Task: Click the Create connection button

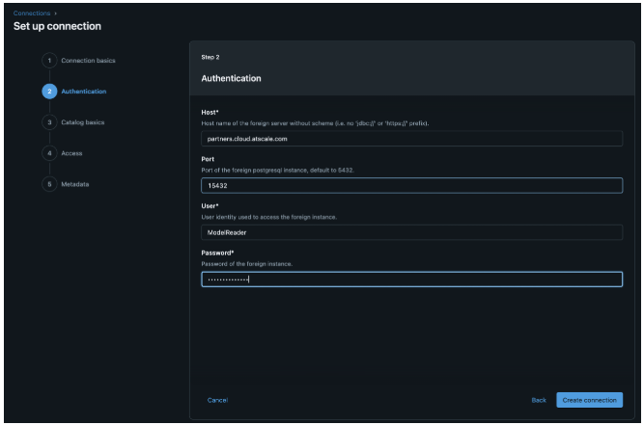Action: point(589,400)
